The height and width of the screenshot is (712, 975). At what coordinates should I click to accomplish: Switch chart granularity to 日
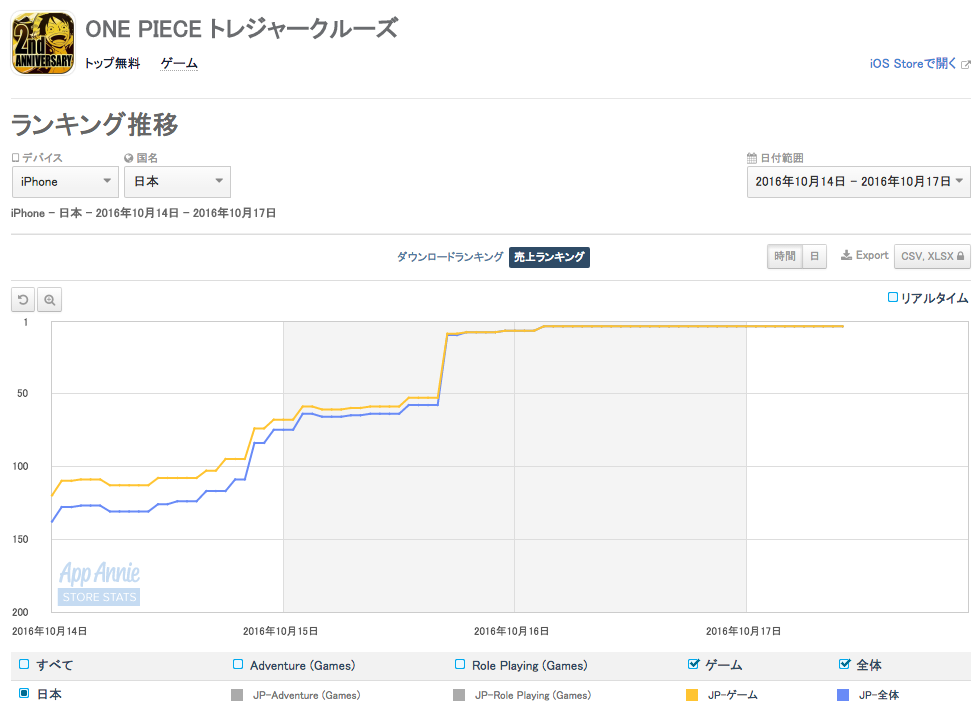tap(815, 256)
